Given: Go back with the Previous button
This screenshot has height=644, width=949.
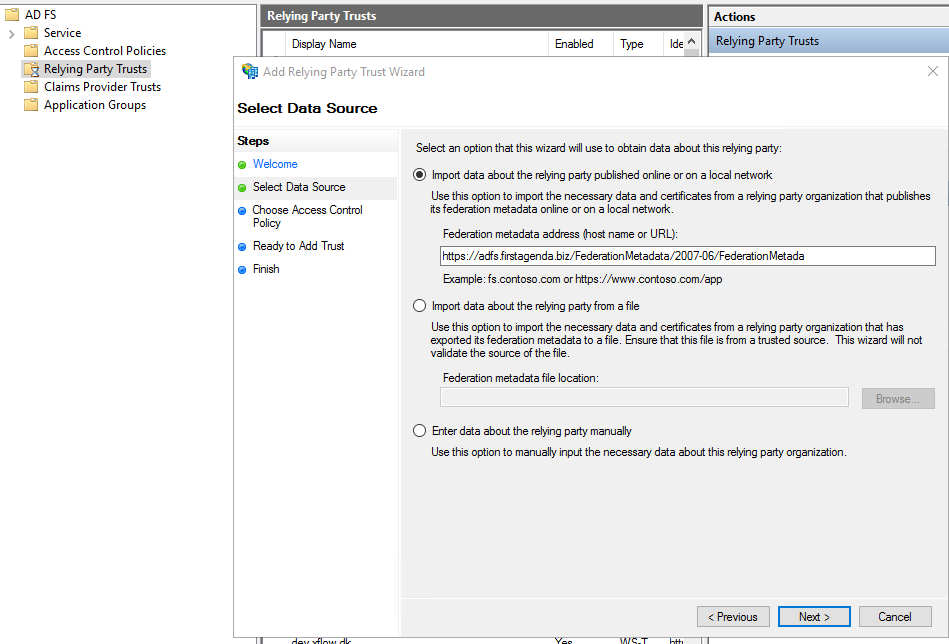Looking at the screenshot, I should coord(733,617).
